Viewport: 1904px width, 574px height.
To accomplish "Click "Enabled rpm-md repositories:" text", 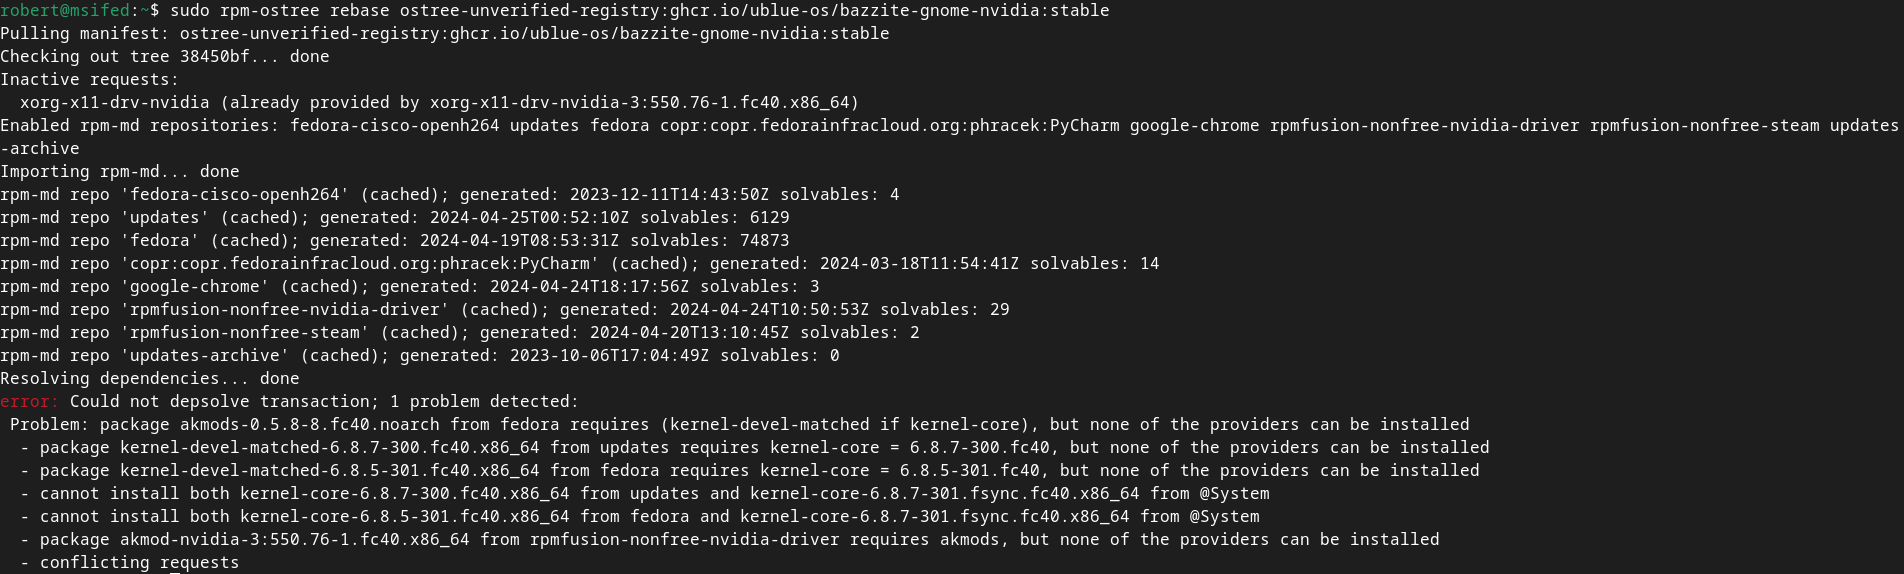I will pyautogui.click(x=140, y=126).
